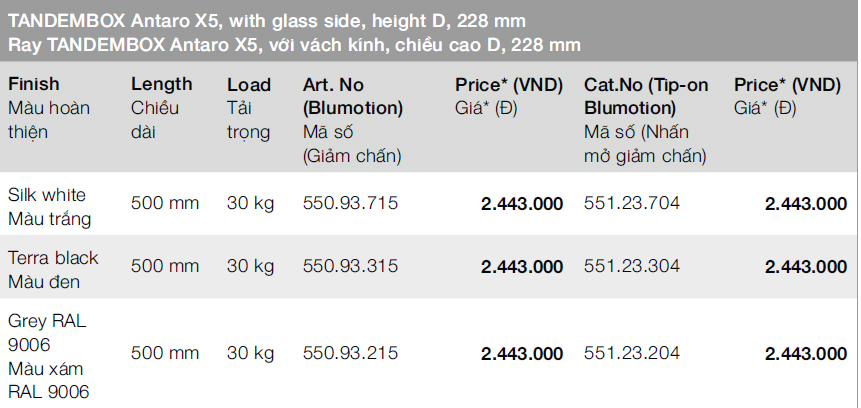The image size is (861, 408).
Task: Click the 500 mm length in Silk white row
Action: point(165,203)
